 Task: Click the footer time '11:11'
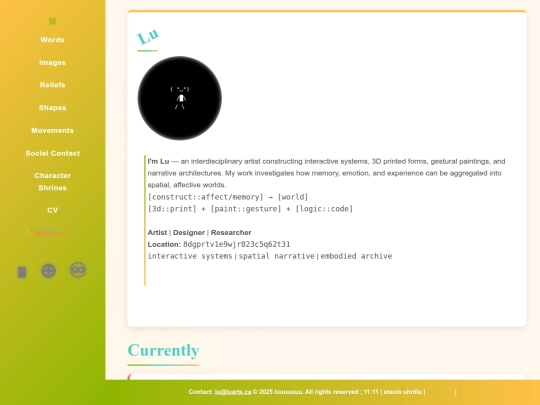[371, 392]
